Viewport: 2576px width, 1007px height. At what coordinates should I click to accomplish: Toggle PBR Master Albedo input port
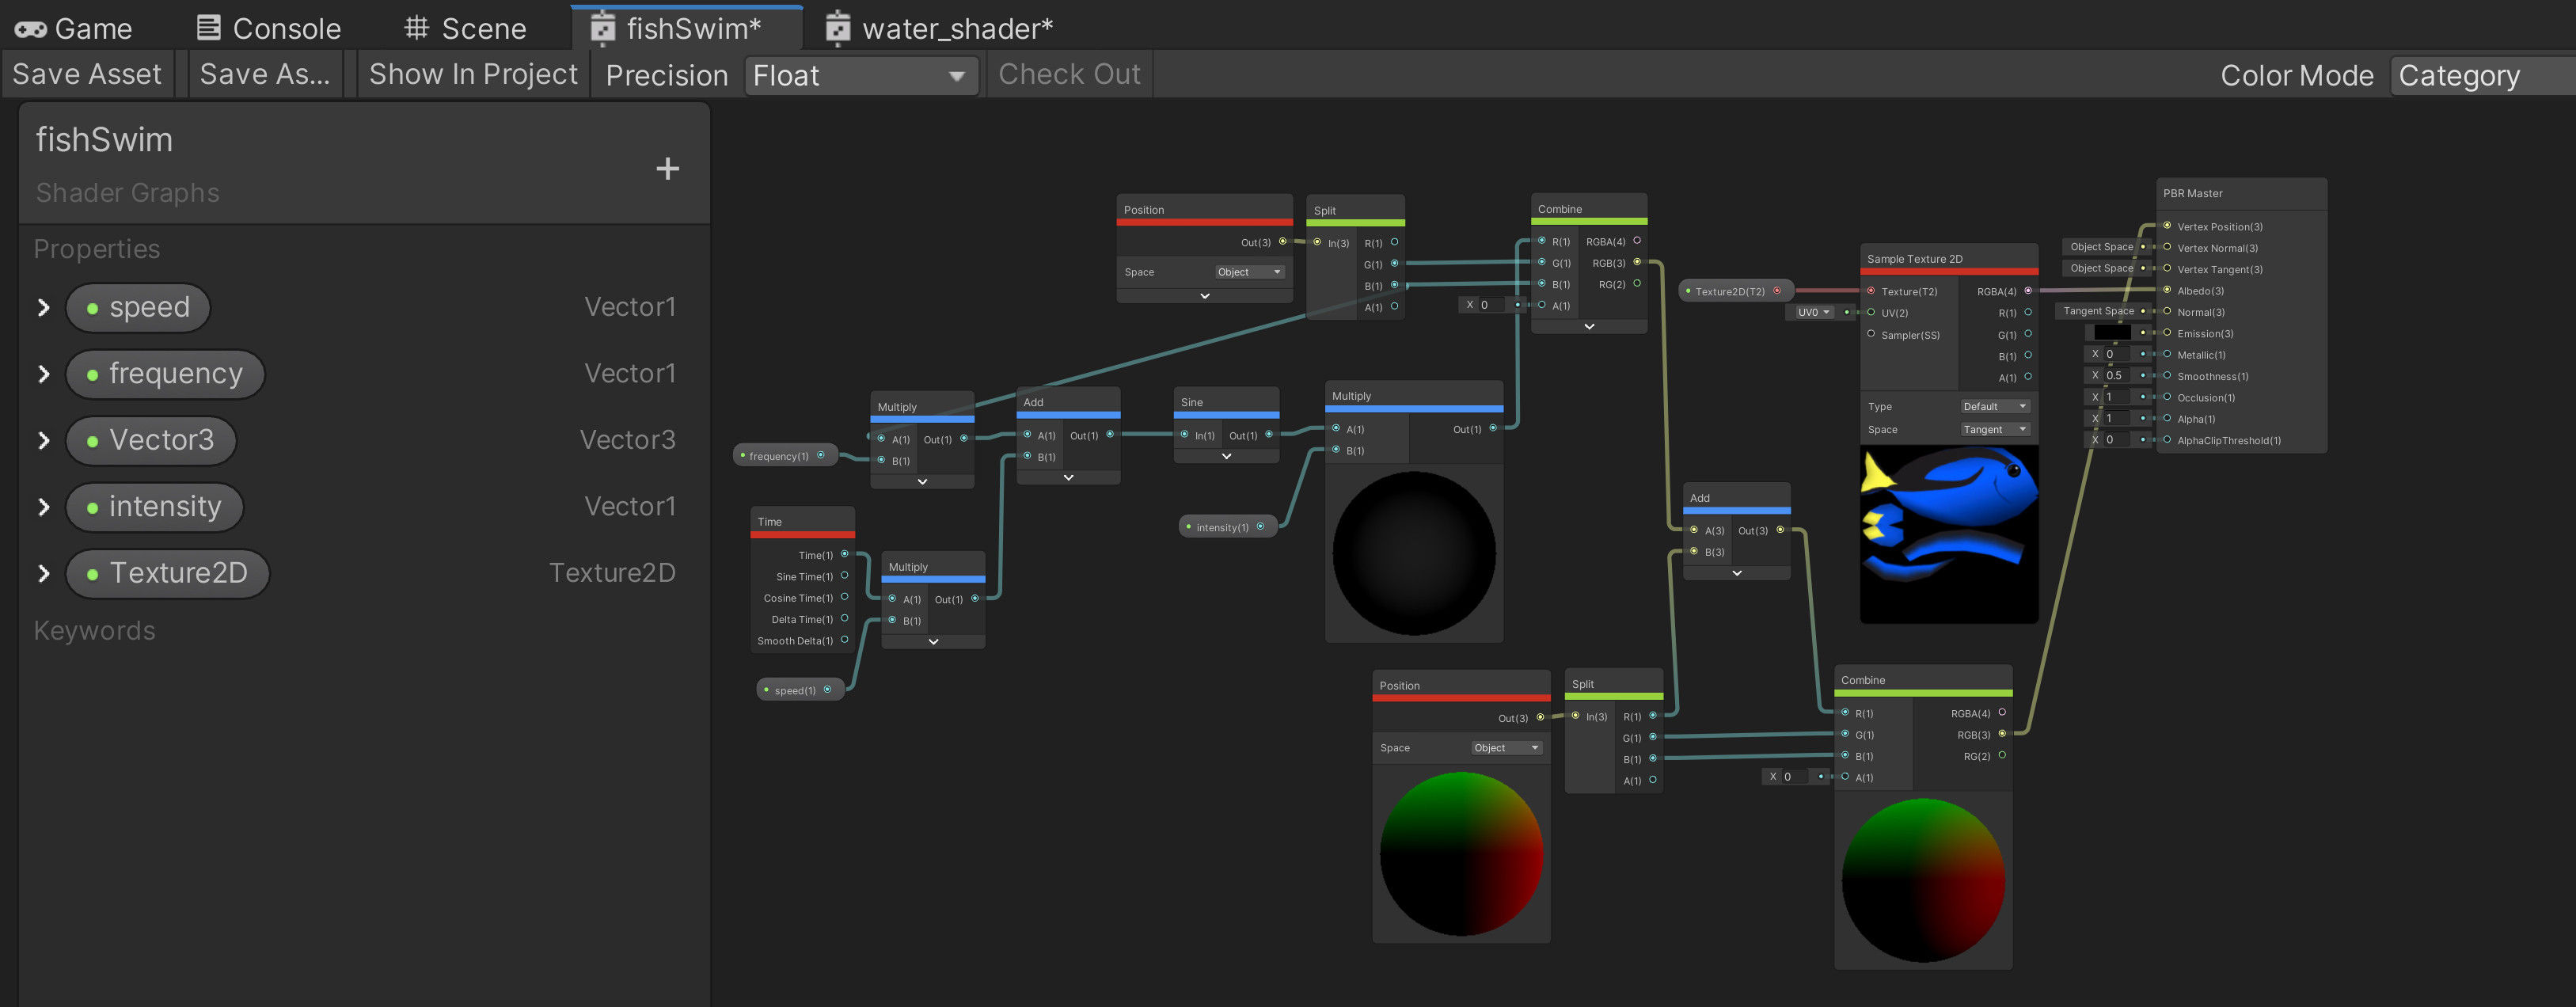pos(2167,290)
